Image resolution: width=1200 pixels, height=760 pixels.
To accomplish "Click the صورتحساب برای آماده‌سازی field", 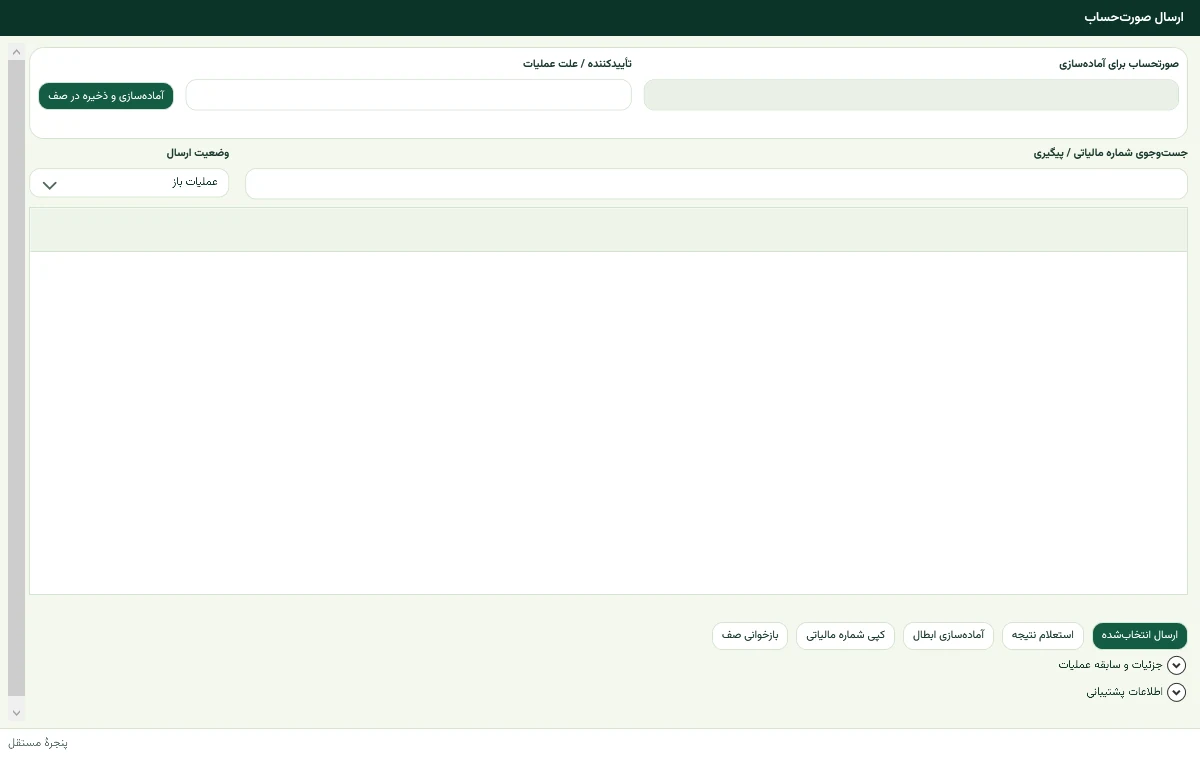I will click(911, 95).
